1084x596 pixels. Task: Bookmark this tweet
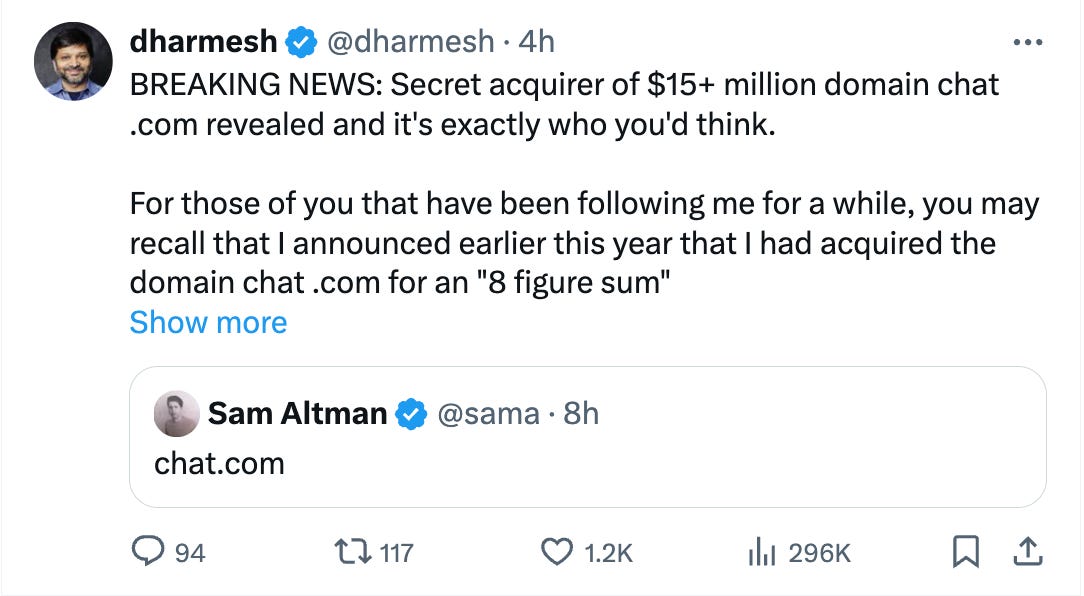[965, 552]
